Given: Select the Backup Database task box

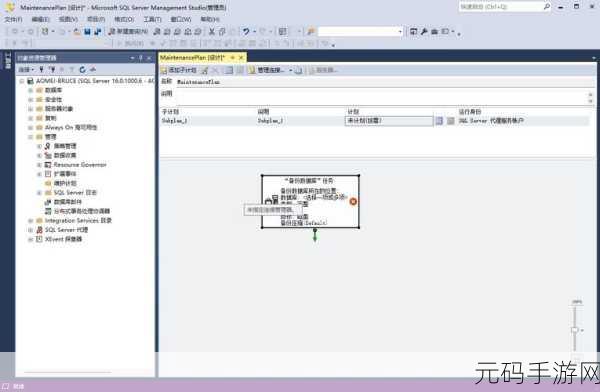Looking at the screenshot, I should pos(310,201).
